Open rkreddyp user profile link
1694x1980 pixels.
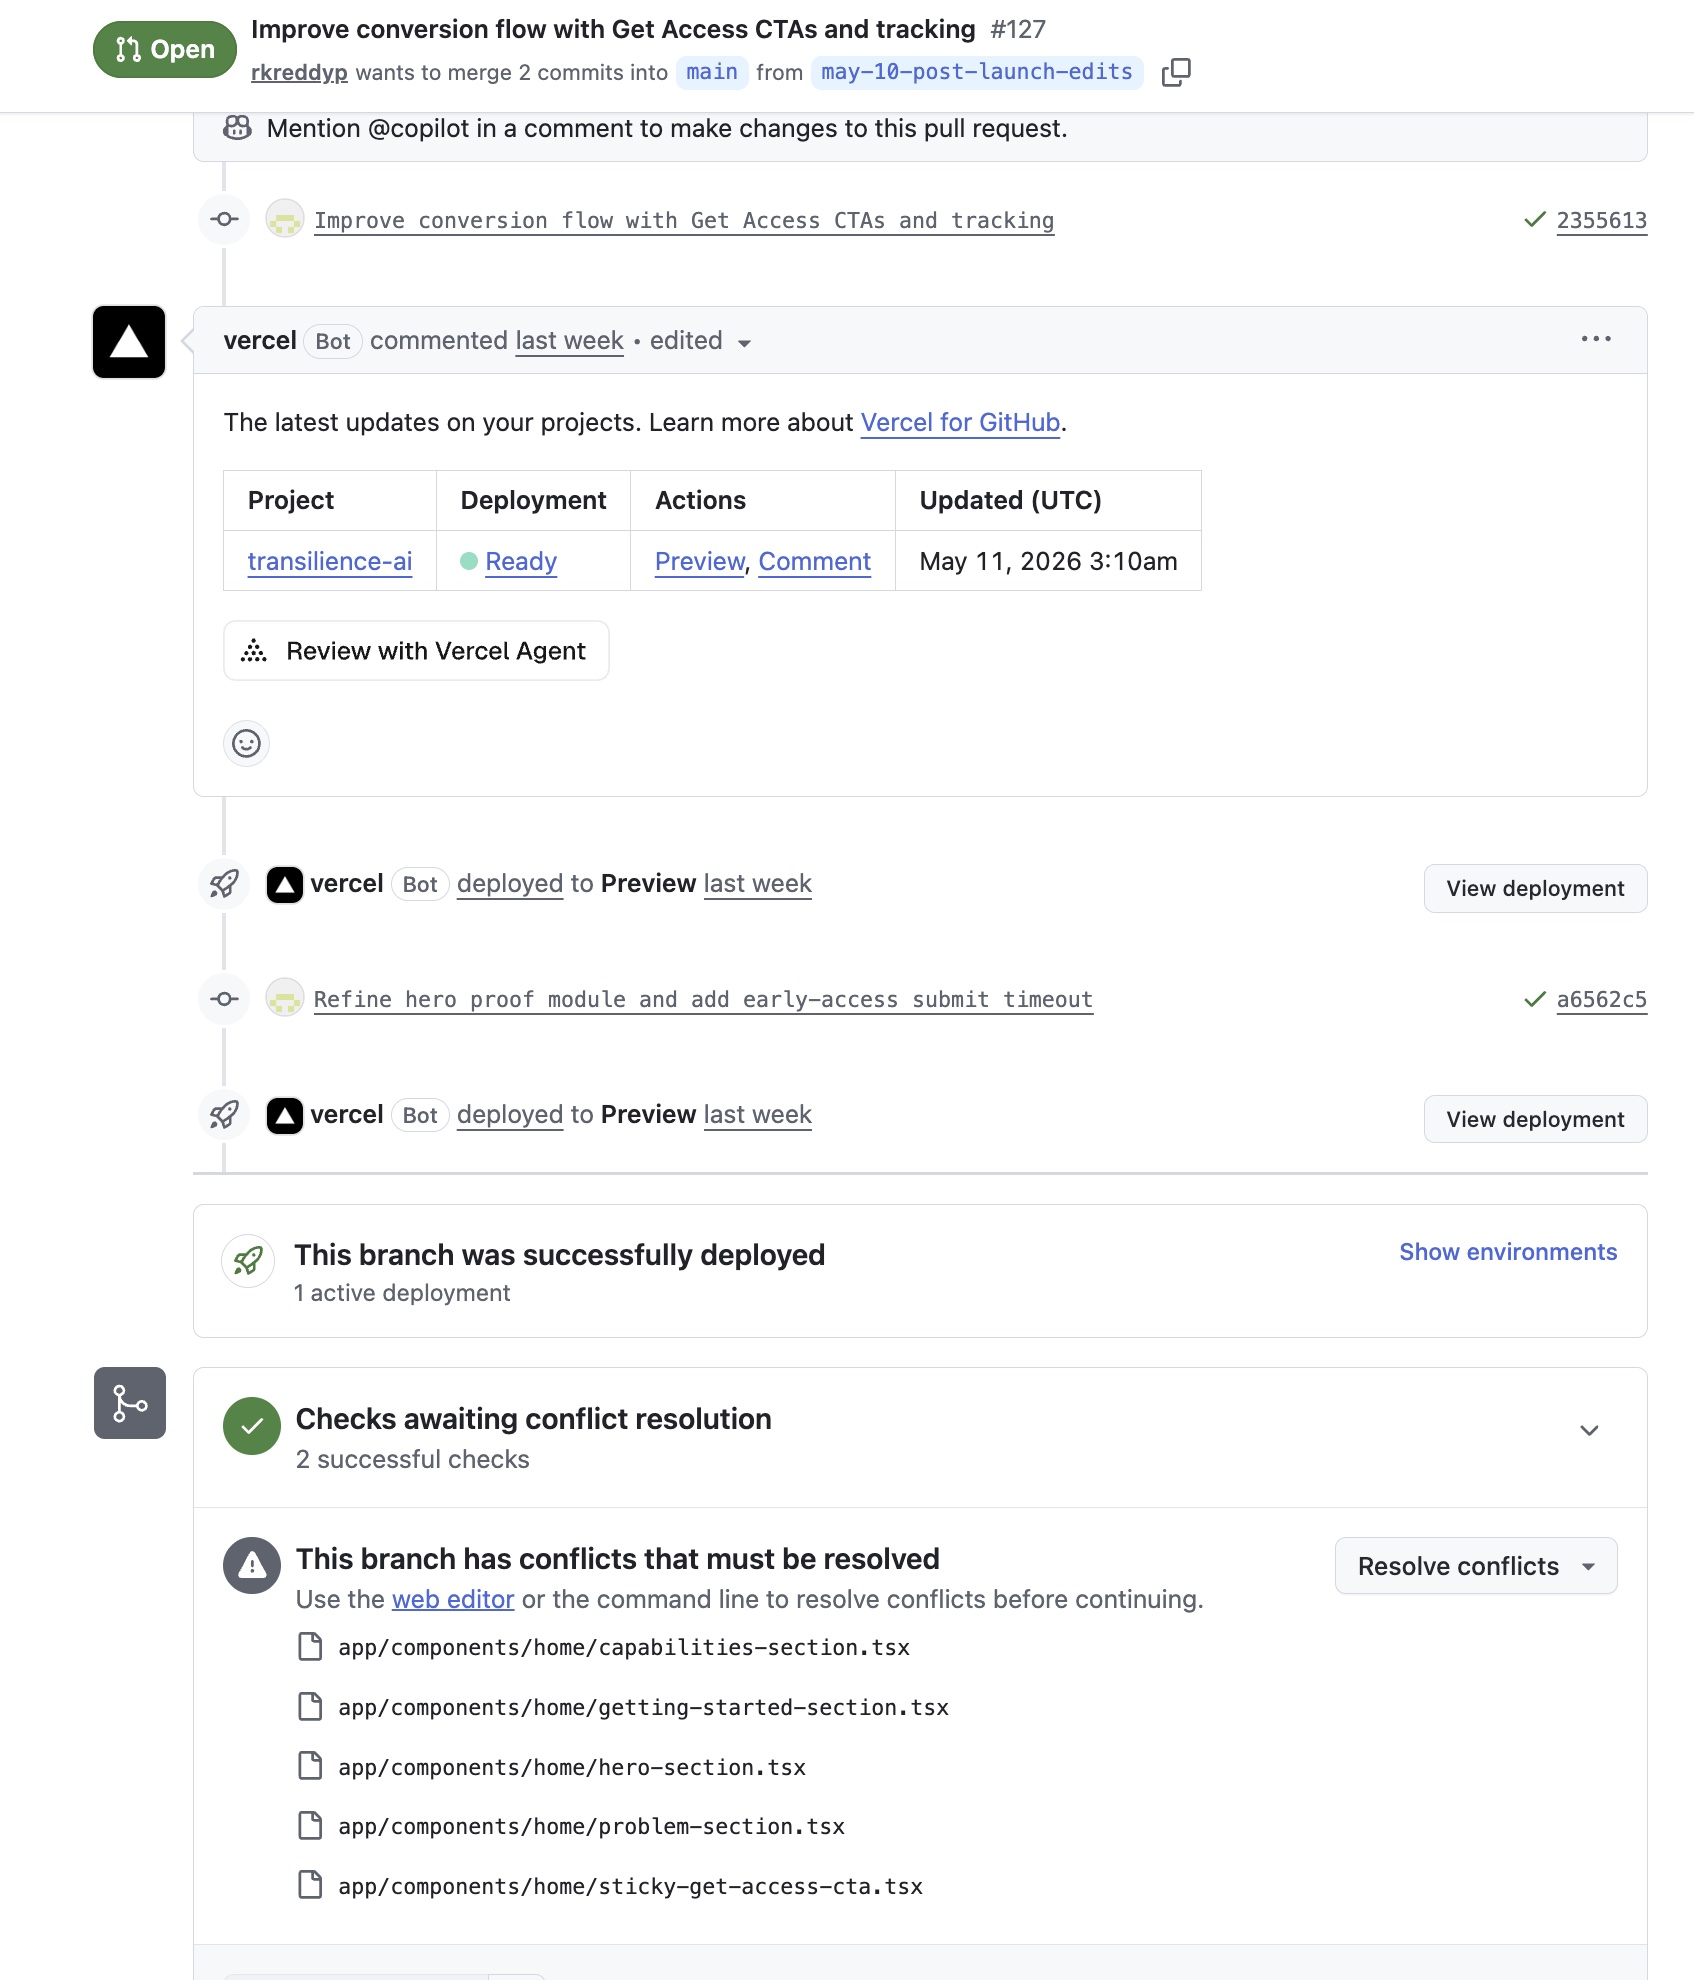tap(299, 73)
